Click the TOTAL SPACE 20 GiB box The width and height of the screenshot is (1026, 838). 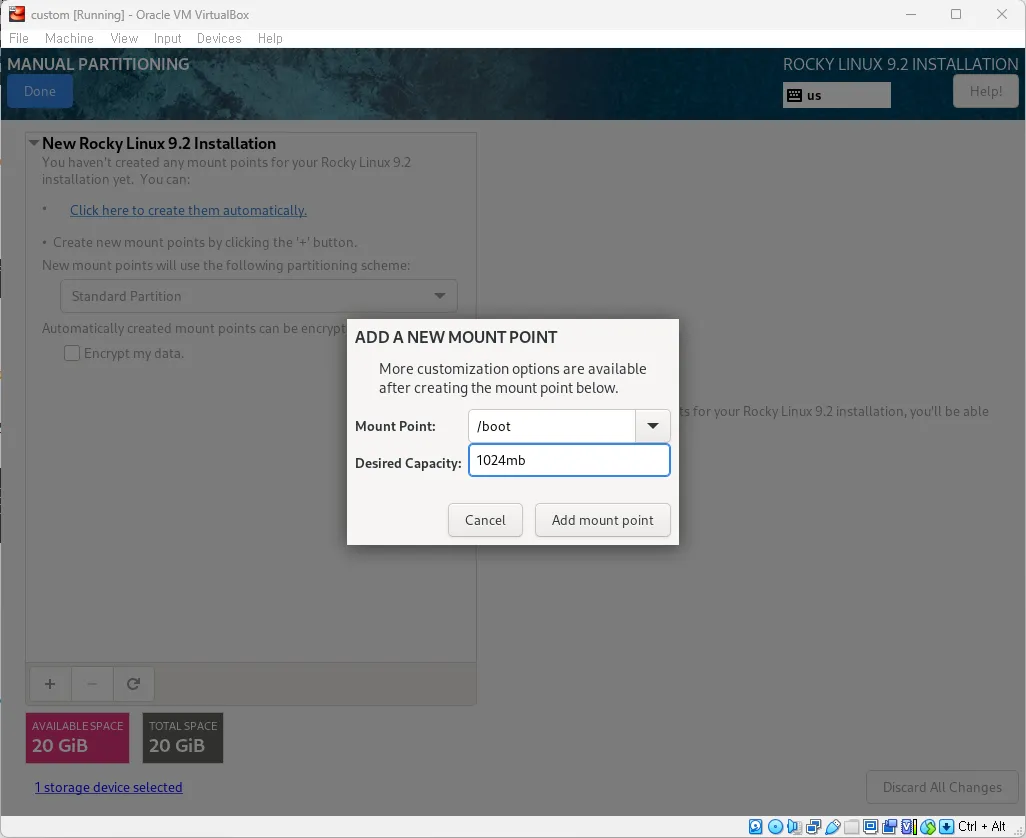(183, 738)
